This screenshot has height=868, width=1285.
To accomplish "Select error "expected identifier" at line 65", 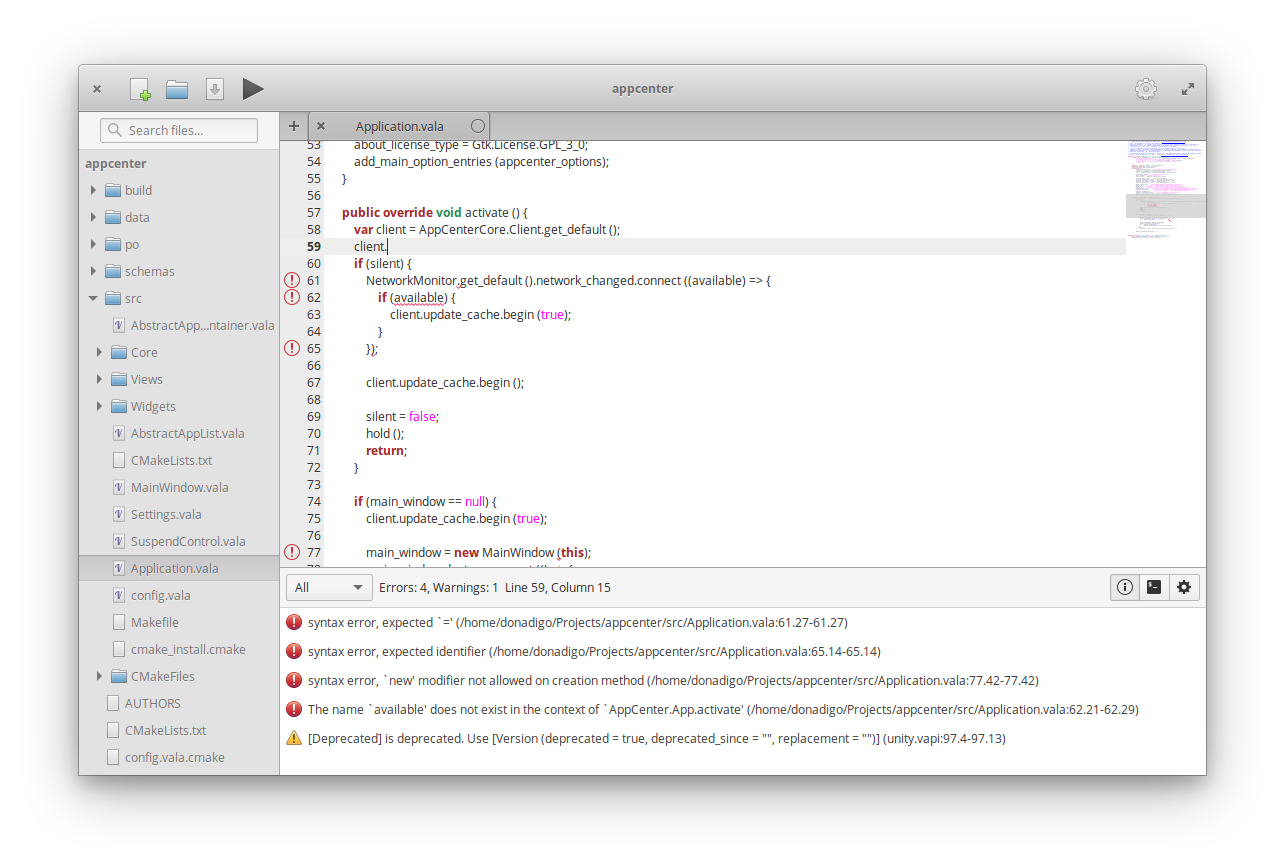I will 743,651.
